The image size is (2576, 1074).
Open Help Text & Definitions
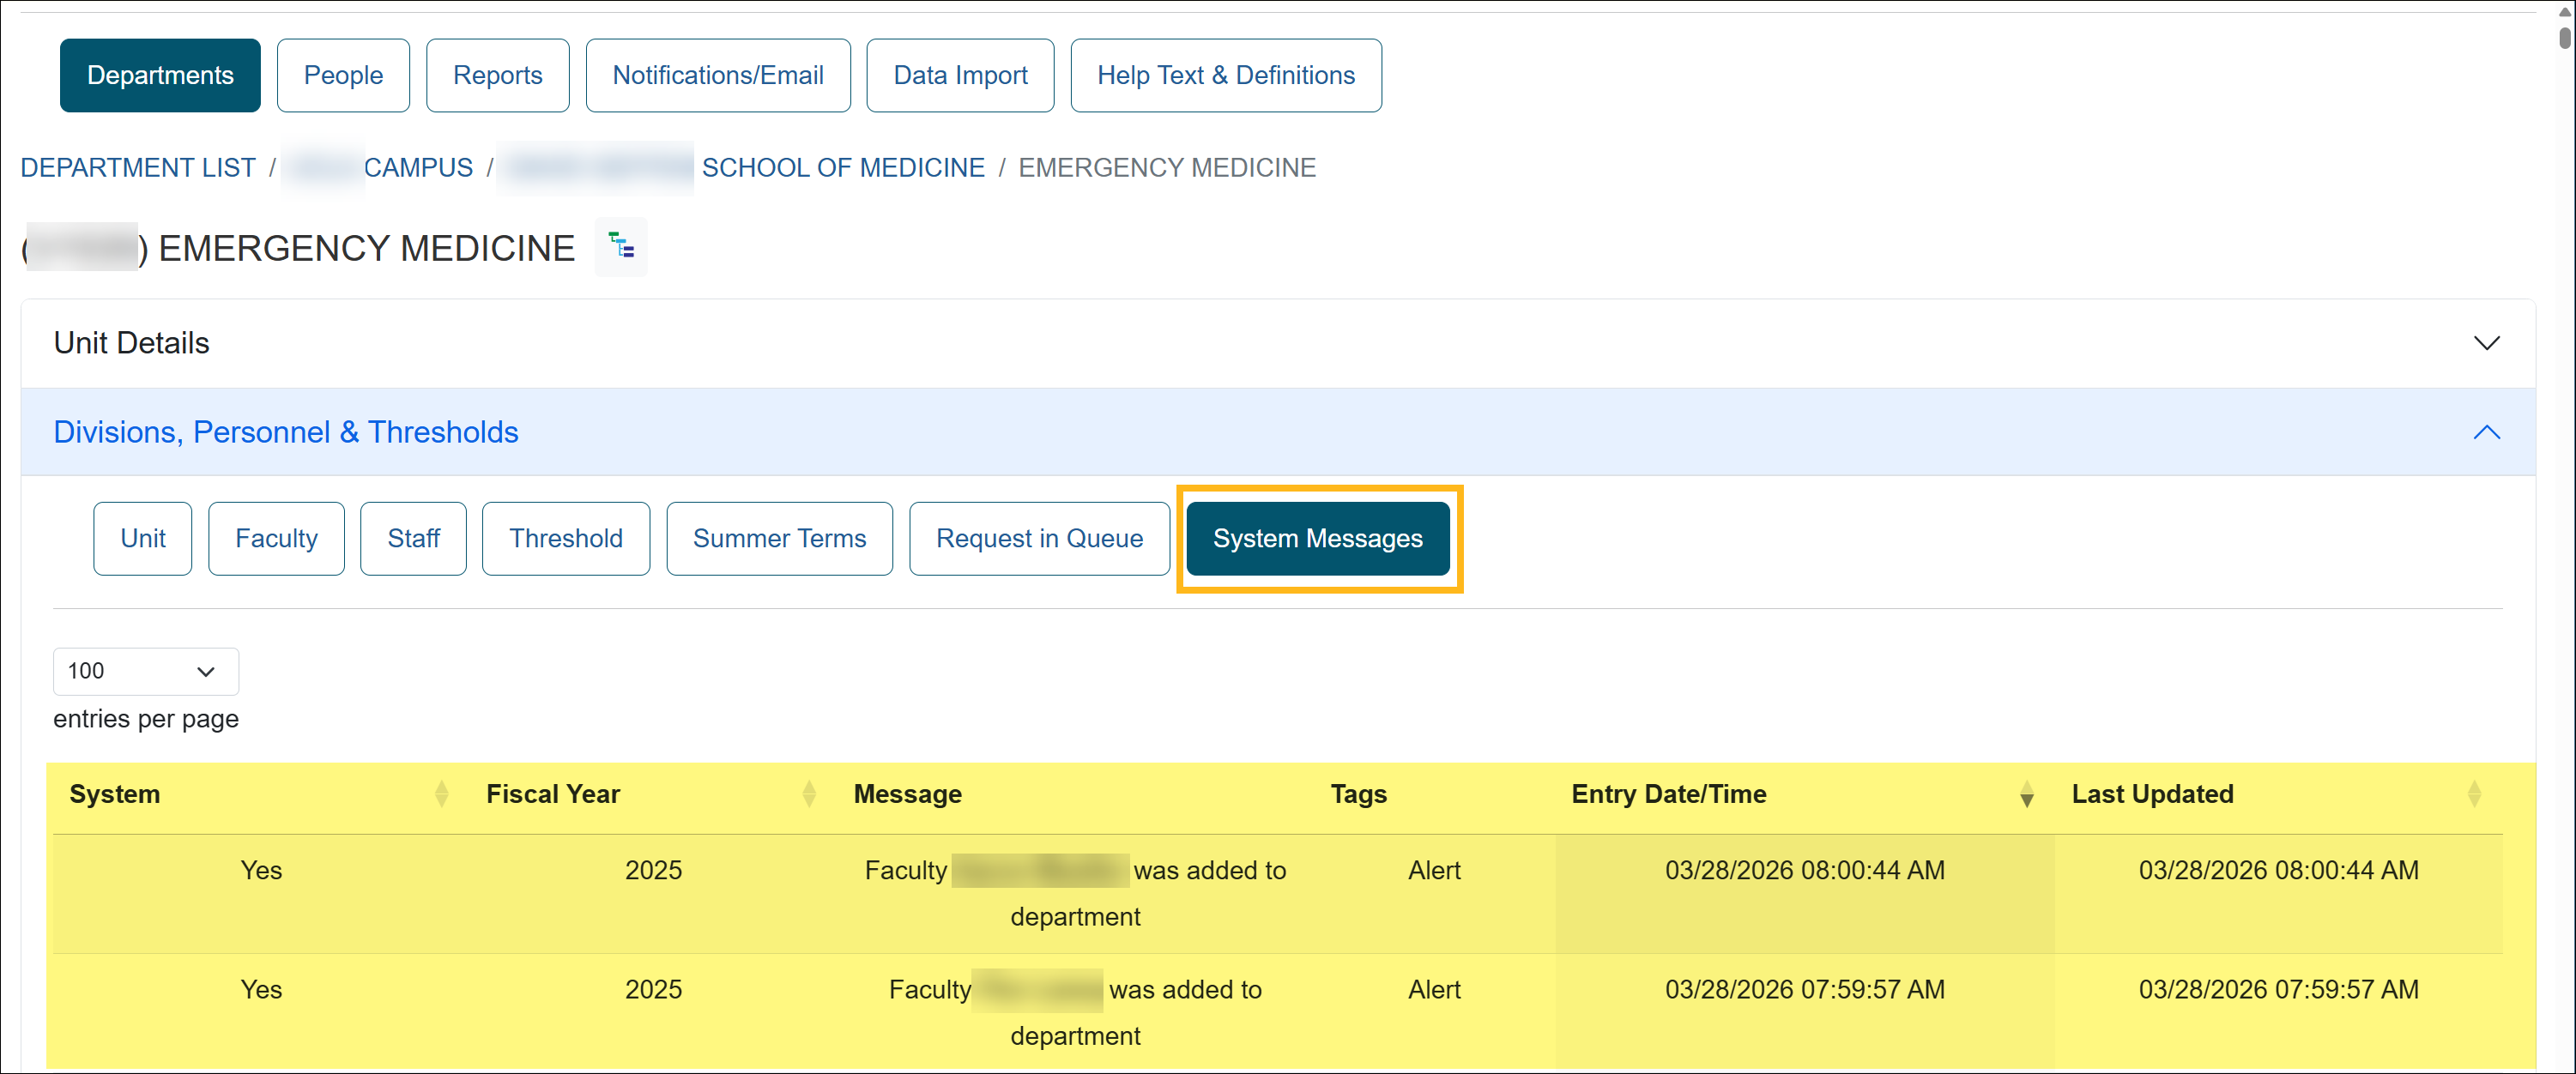pos(1226,75)
